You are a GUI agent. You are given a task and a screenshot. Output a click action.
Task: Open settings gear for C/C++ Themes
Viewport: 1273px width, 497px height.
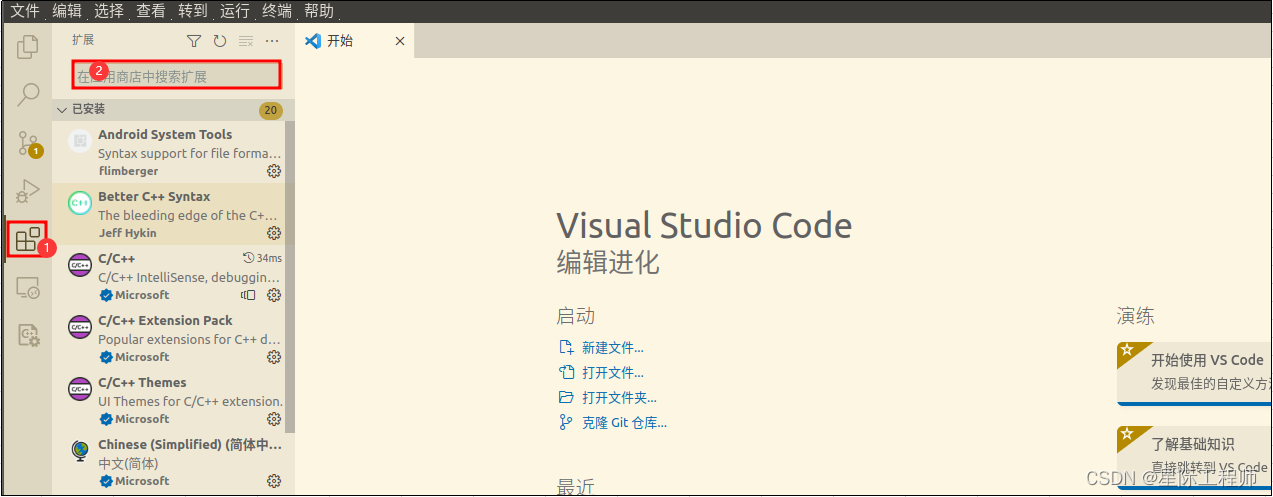click(274, 419)
